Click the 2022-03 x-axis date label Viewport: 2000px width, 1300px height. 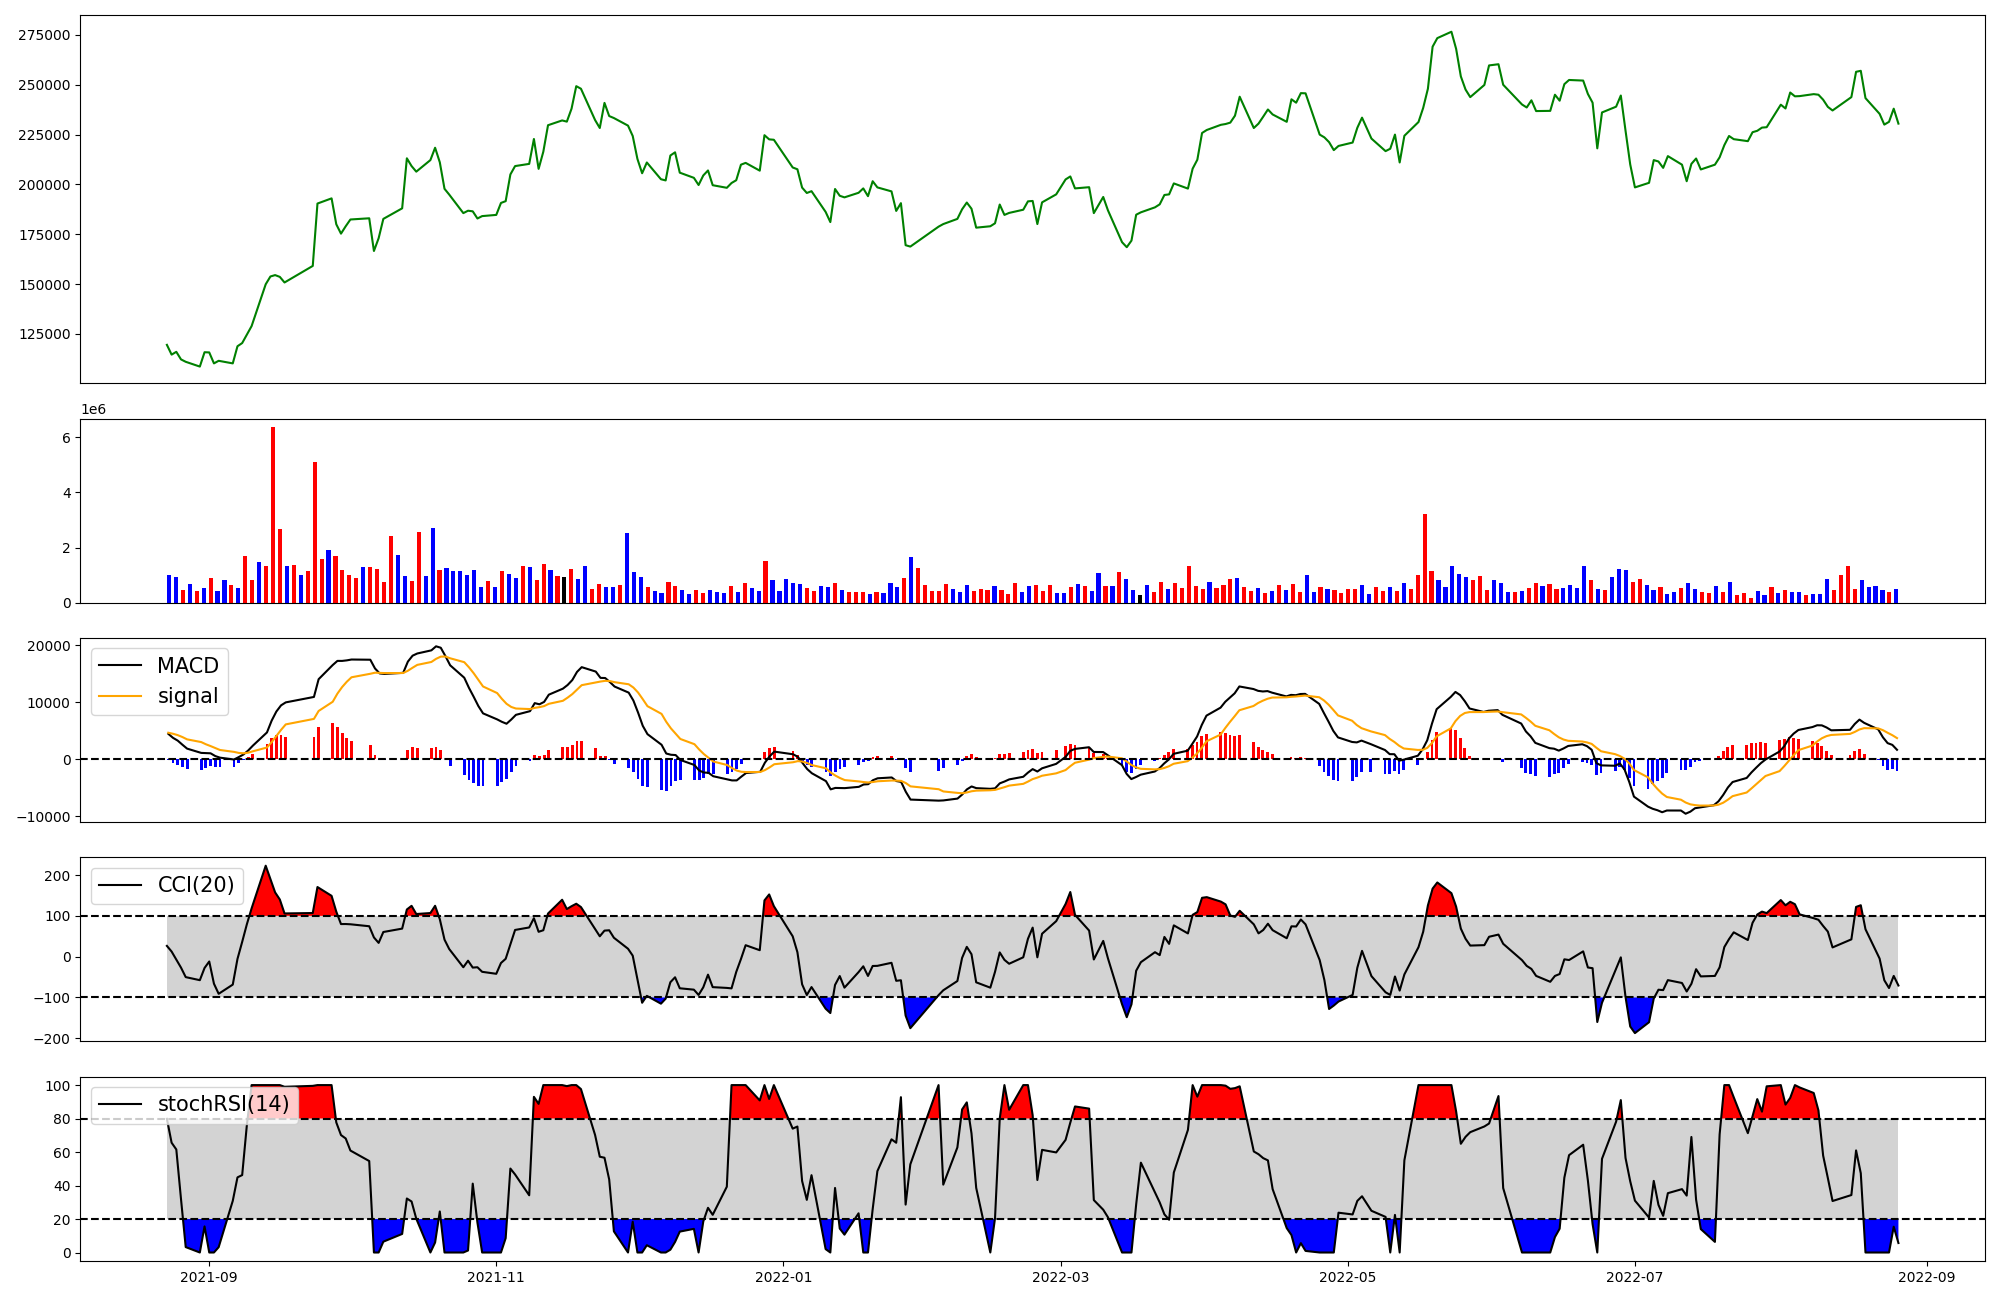pos(1060,1276)
